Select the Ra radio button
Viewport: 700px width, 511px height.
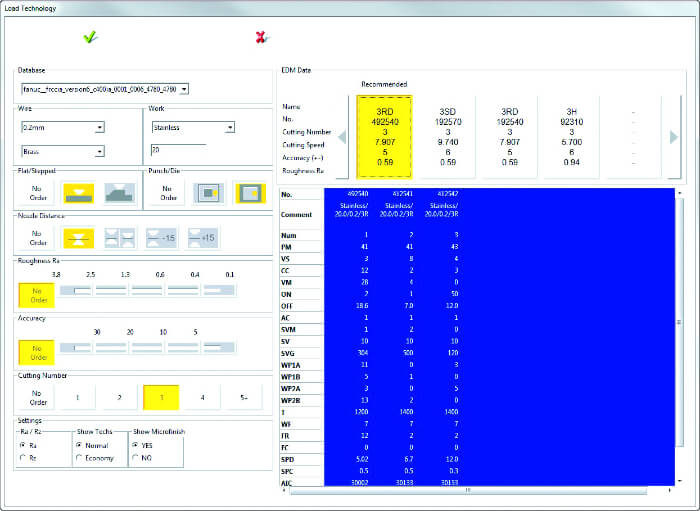click(x=23, y=445)
